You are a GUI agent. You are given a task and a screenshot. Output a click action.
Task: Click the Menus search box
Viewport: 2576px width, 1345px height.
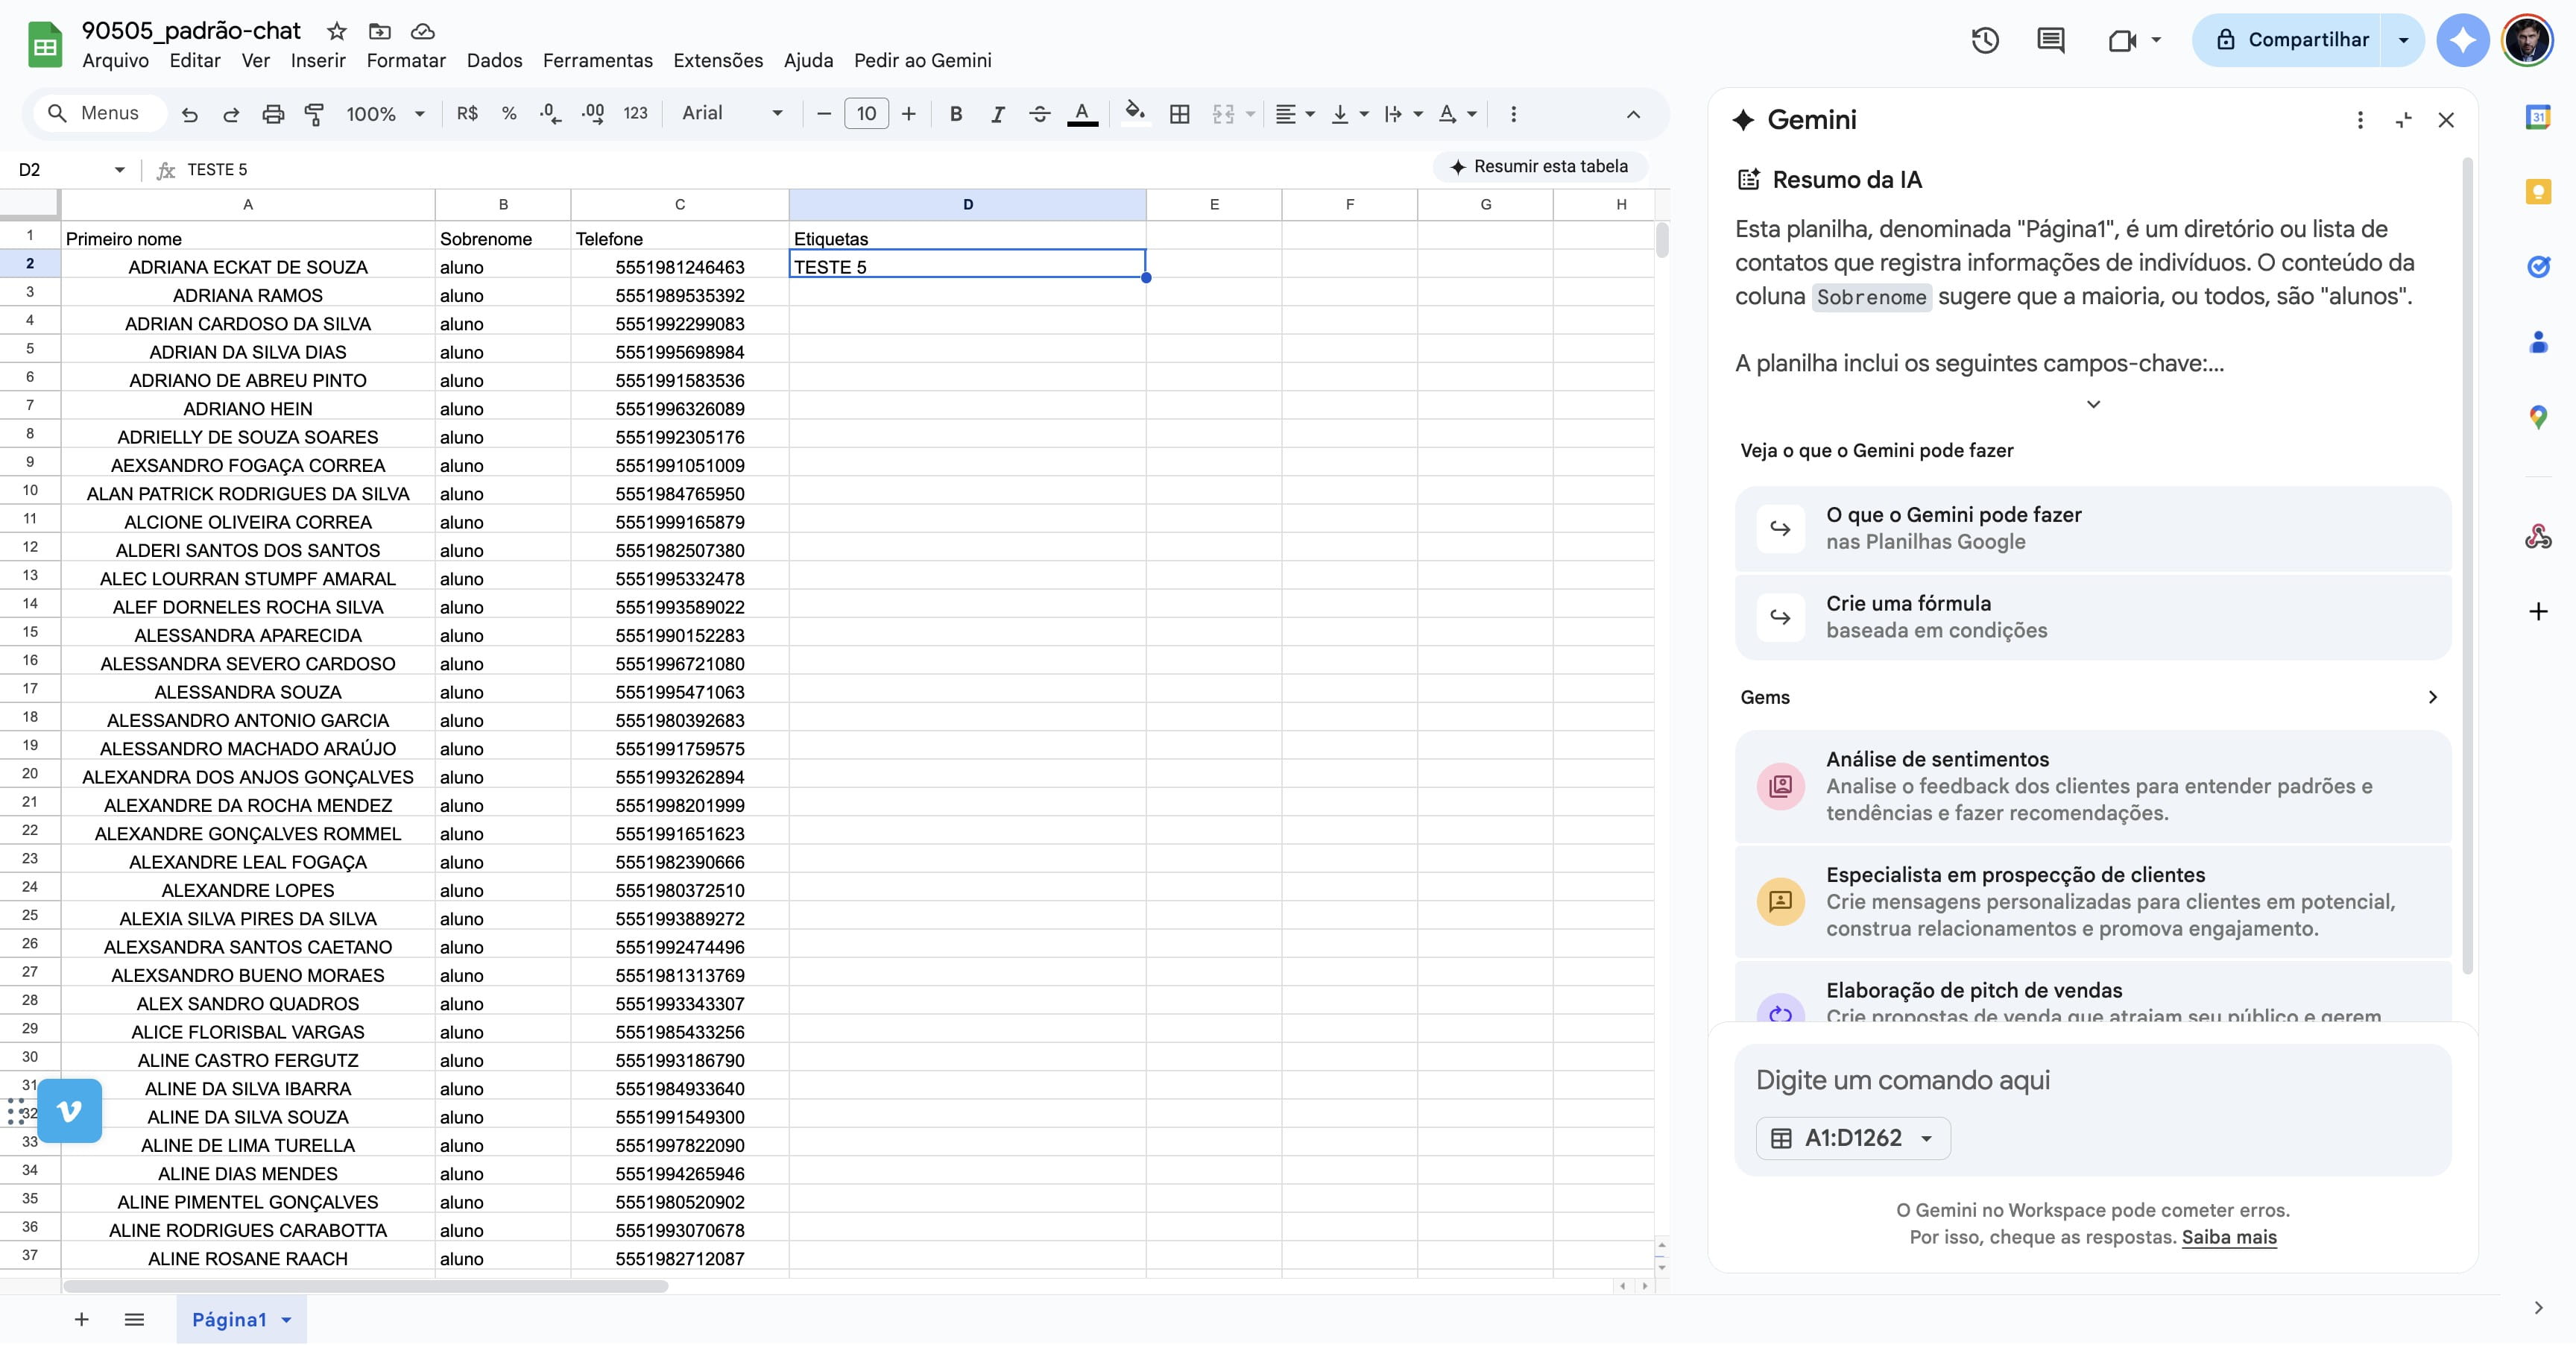point(100,113)
